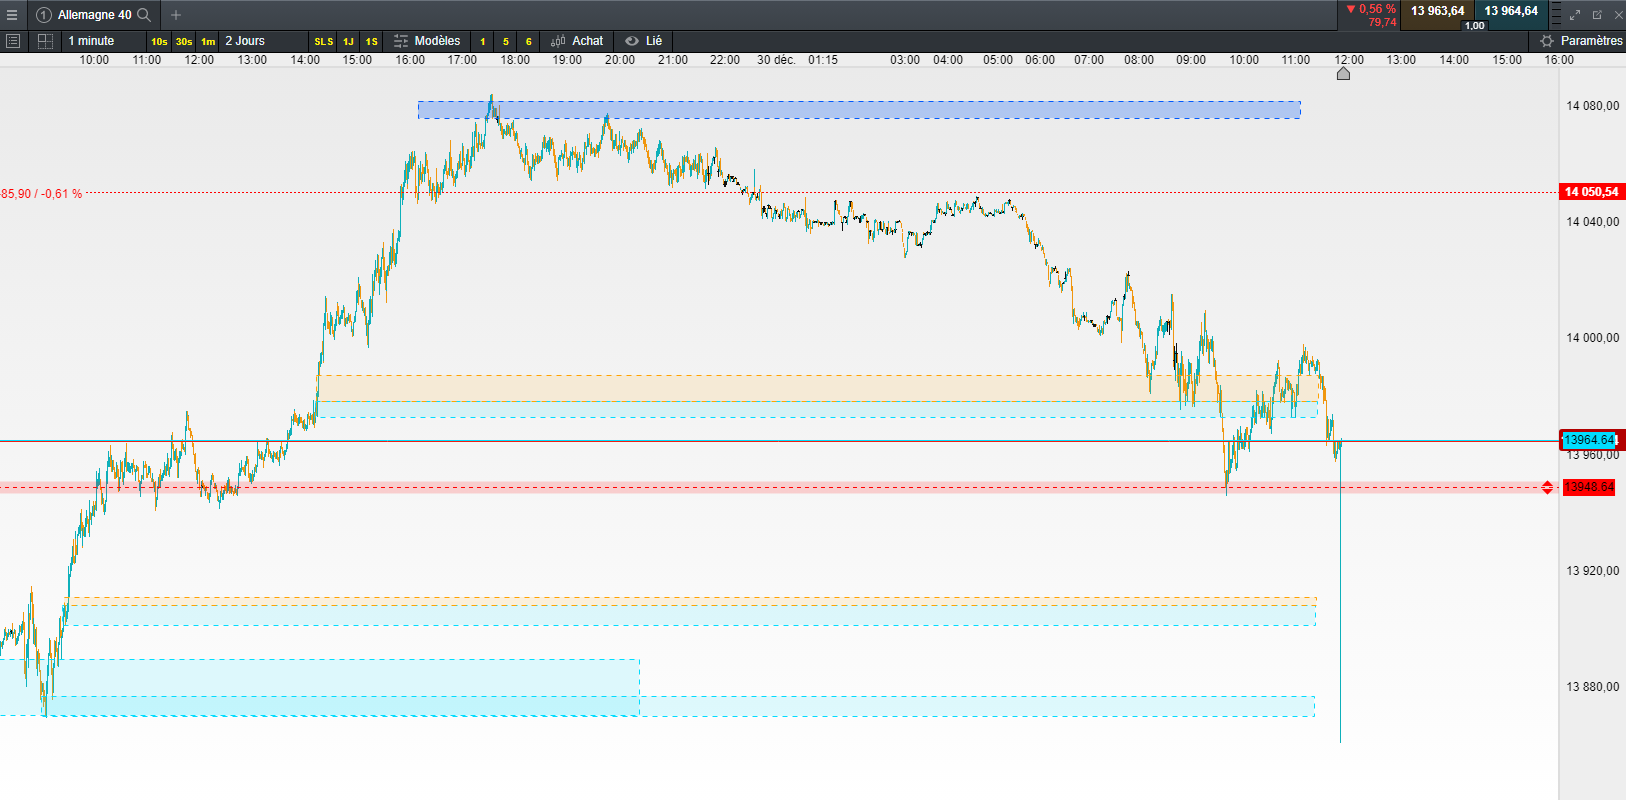Click the Achat buy button
Viewport: 1626px width, 800px height.
click(x=578, y=41)
